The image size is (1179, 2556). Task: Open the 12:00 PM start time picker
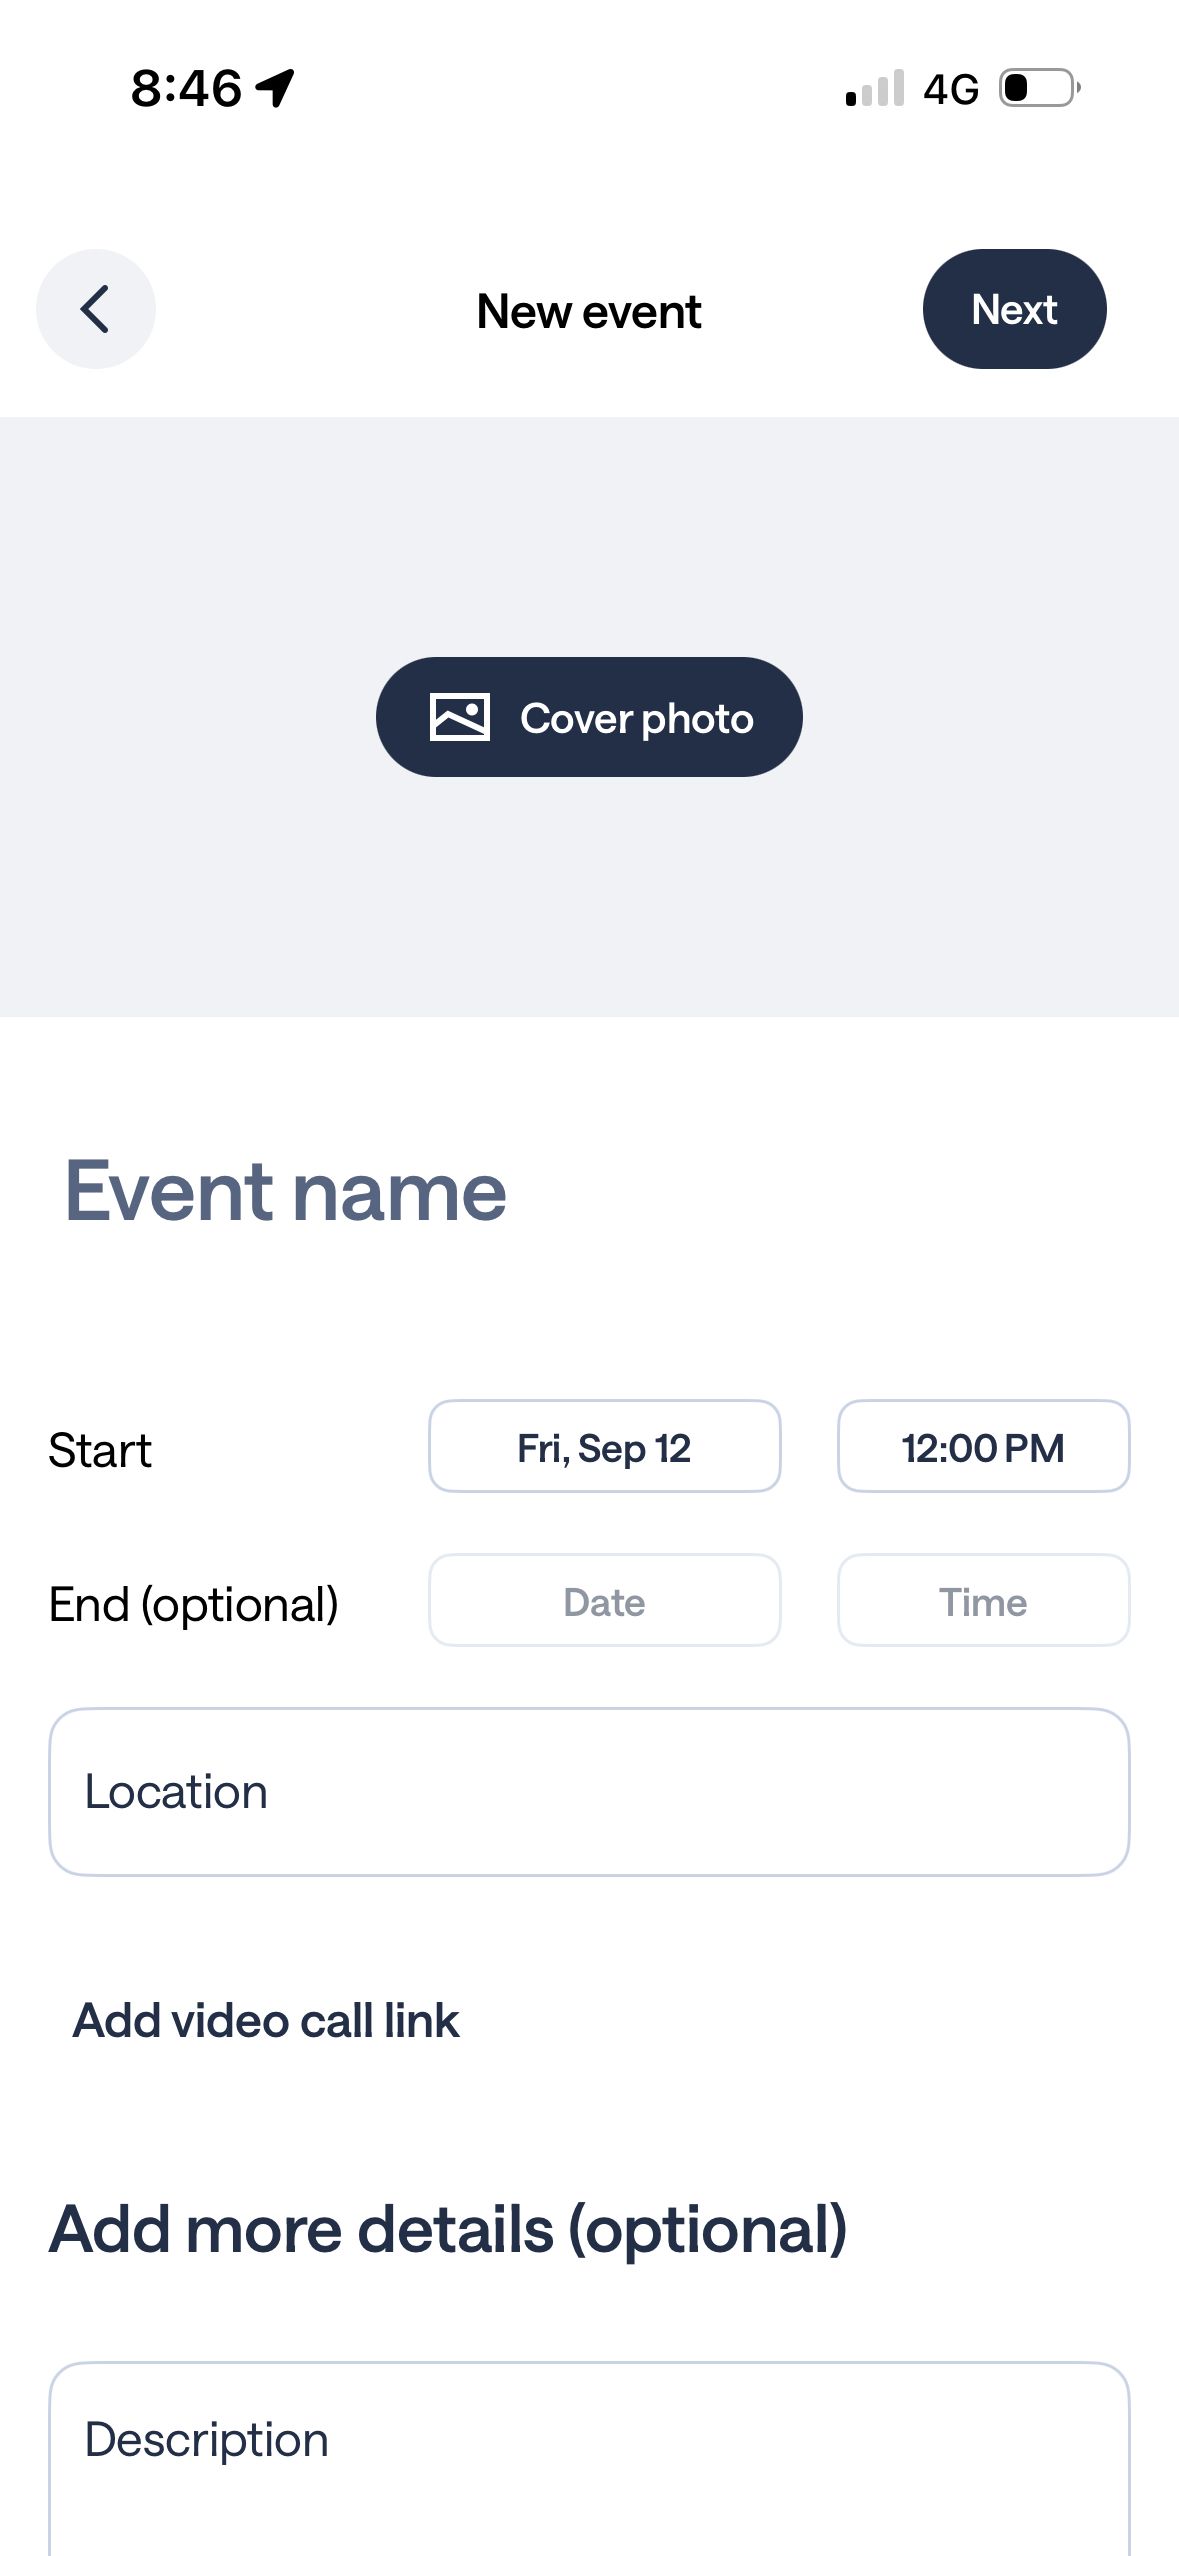tap(983, 1447)
